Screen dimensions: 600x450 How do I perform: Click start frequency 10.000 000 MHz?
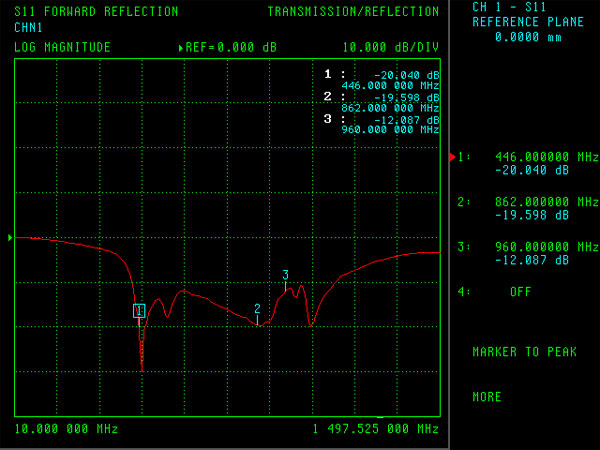pos(66,429)
